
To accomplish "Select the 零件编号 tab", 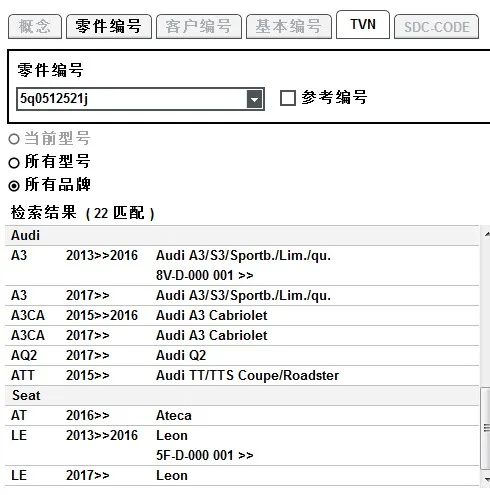I will click(109, 27).
